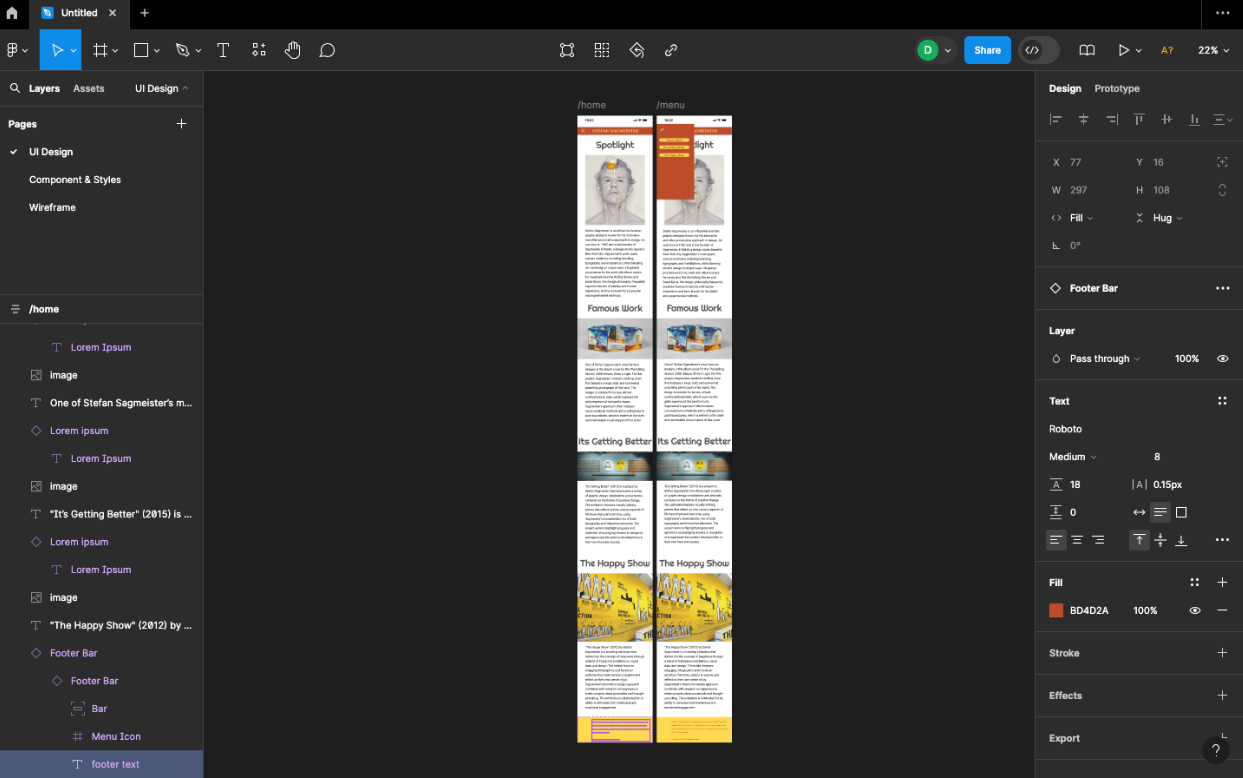Select the Comment tool
1243x778 pixels.
(327, 50)
